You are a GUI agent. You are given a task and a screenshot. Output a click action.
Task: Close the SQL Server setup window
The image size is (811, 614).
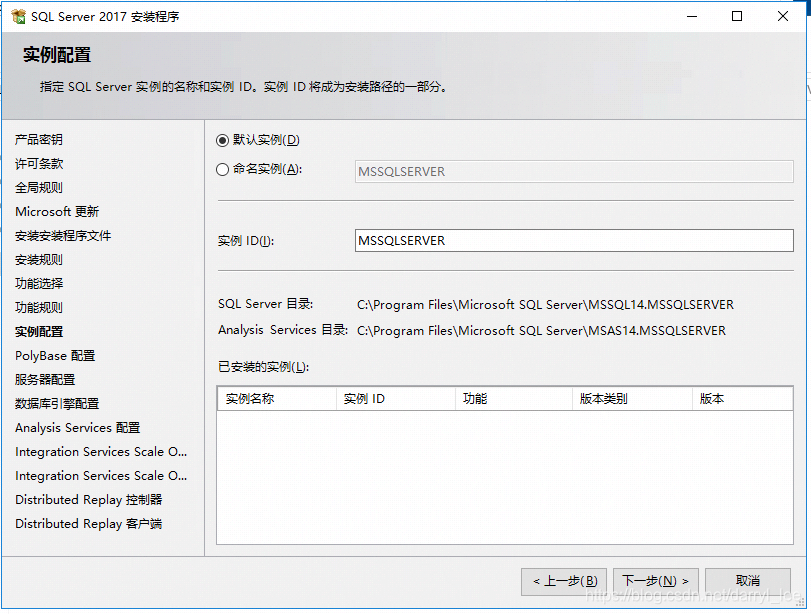(783, 17)
